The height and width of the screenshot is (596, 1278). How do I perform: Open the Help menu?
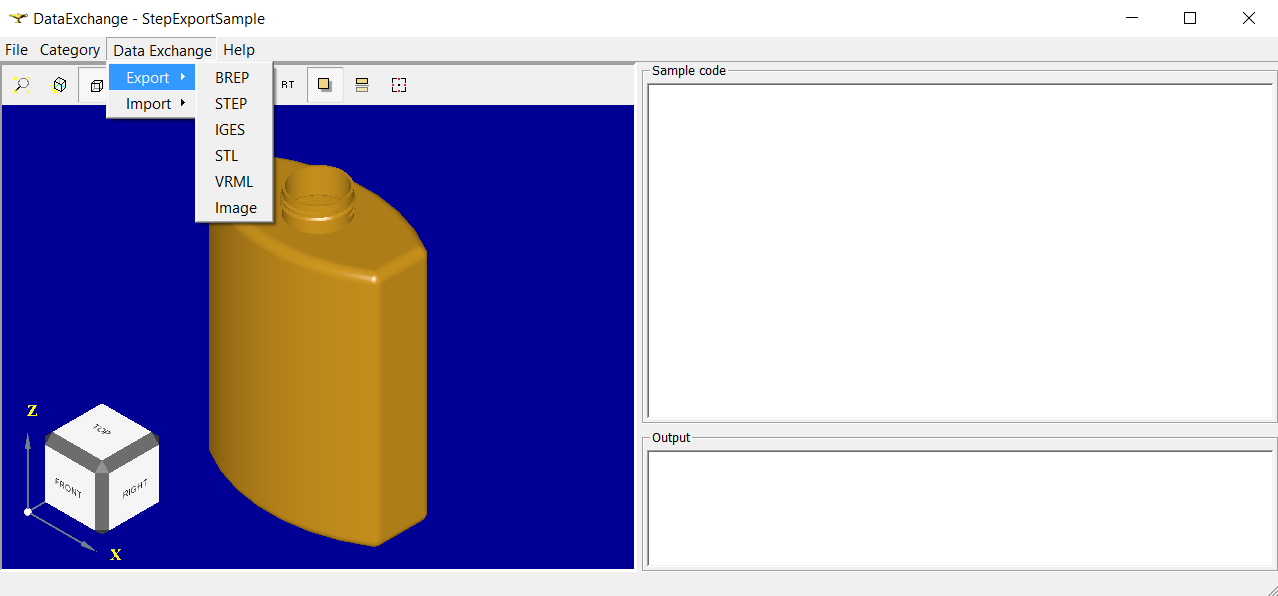[x=239, y=50]
